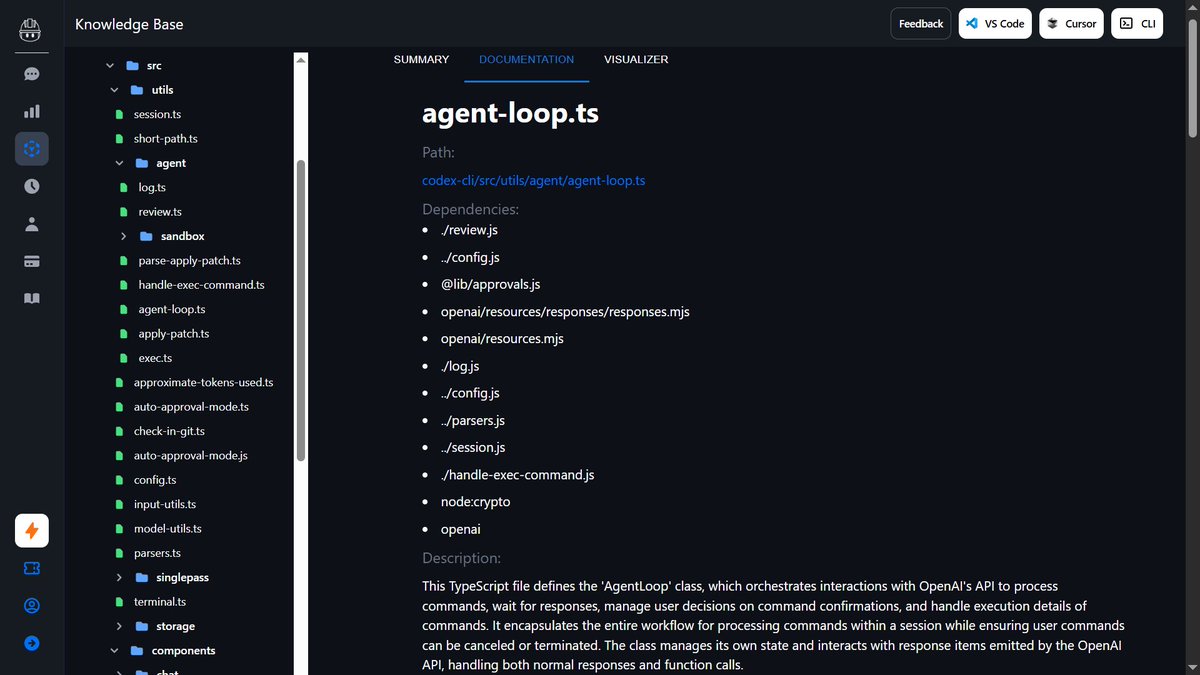Screen dimensions: 1200x675
Task: Switch to the SUMMARY tab
Action: [421, 59]
